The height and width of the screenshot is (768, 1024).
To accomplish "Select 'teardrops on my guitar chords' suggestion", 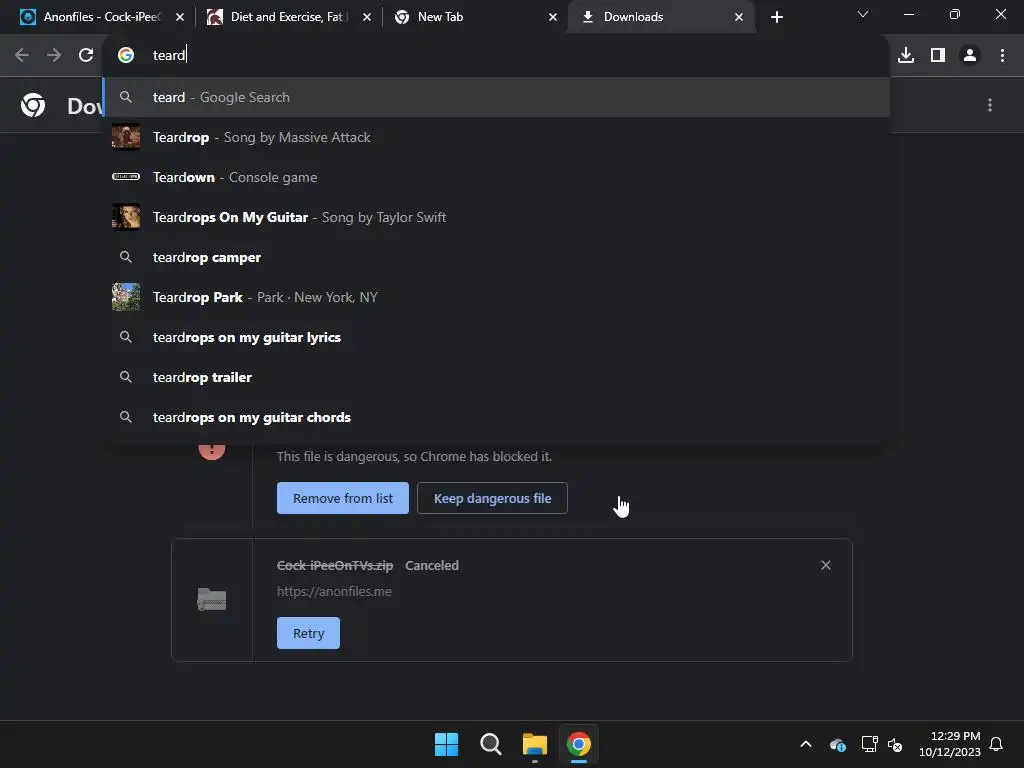I will 496,417.
